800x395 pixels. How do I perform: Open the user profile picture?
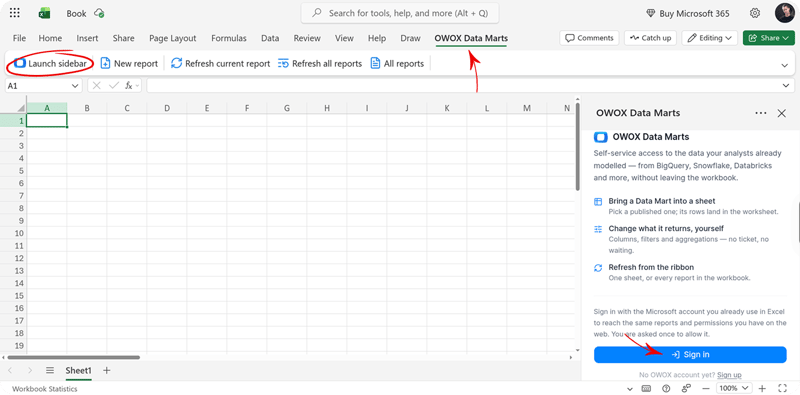(784, 13)
